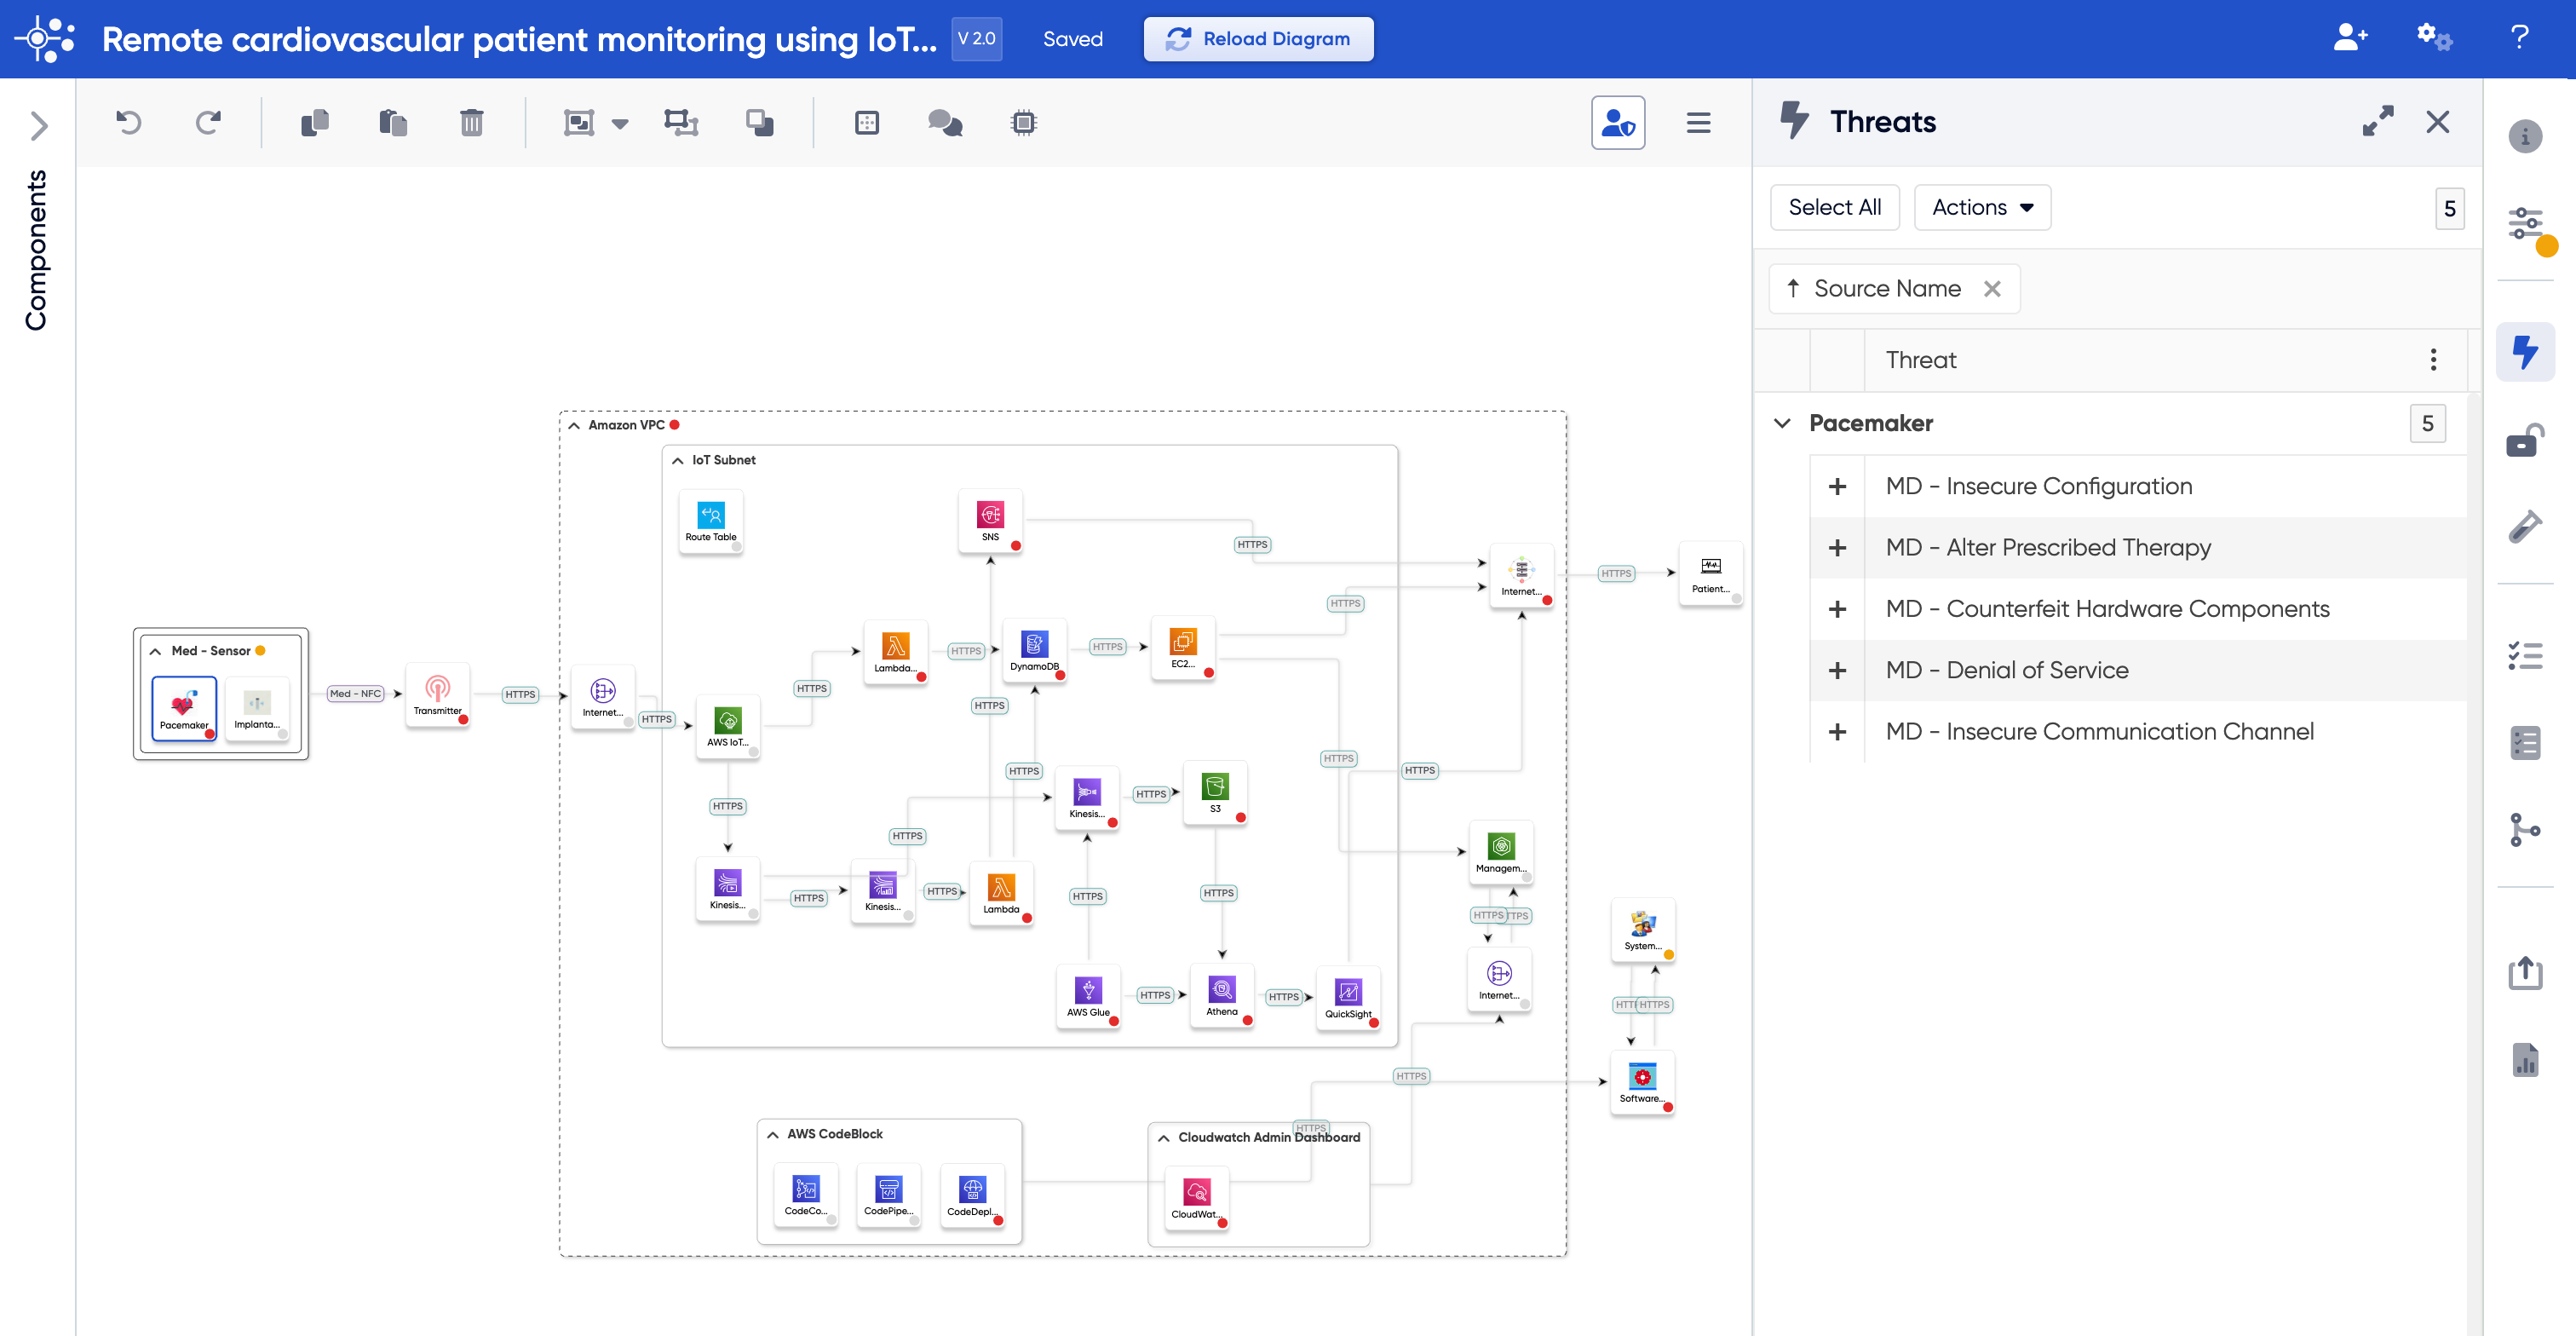2576x1336 pixels.
Task: Click the diagram title text
Action: coord(519,39)
